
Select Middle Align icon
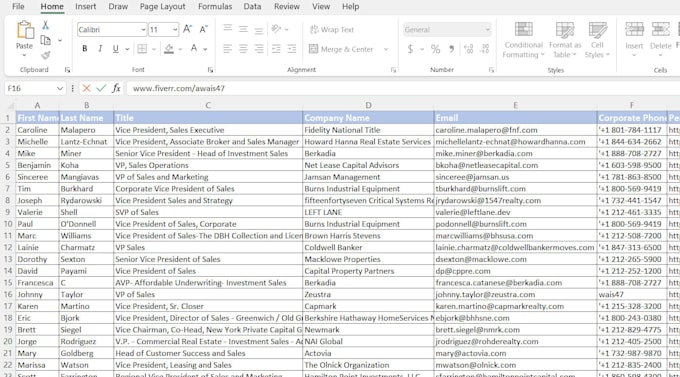click(243, 29)
